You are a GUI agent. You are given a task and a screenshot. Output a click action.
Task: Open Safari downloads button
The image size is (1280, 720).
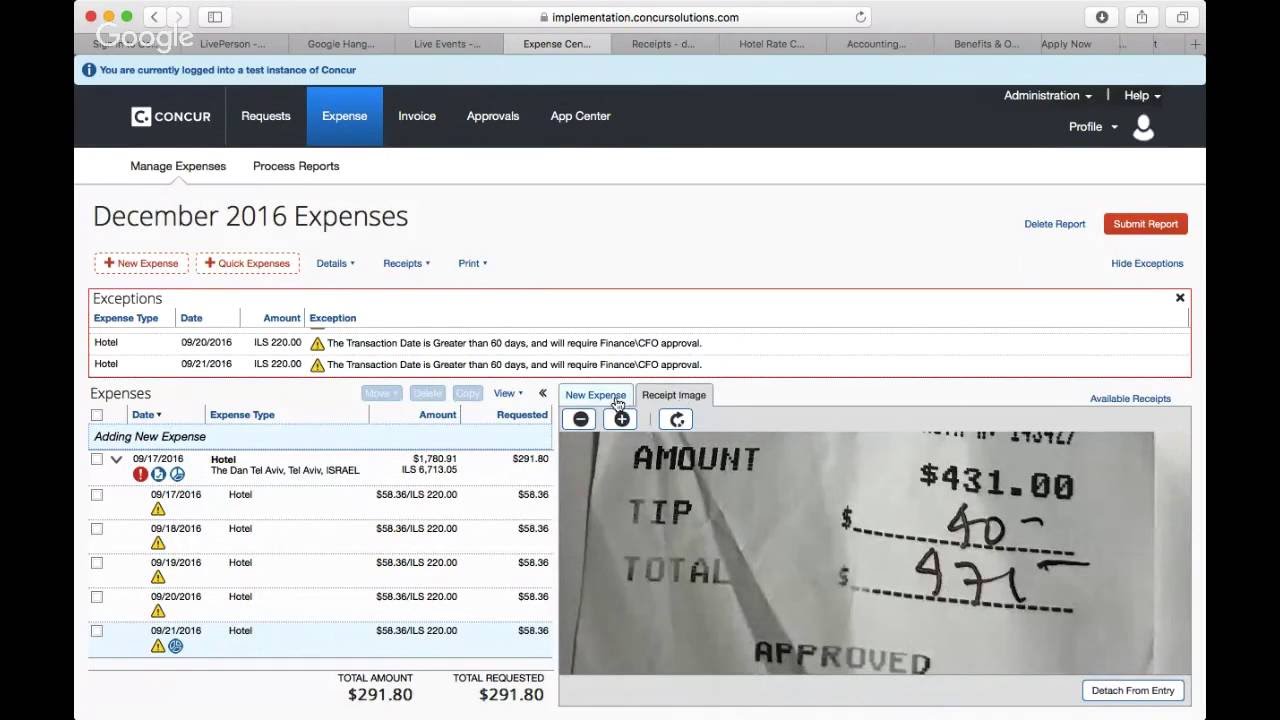[1102, 17]
